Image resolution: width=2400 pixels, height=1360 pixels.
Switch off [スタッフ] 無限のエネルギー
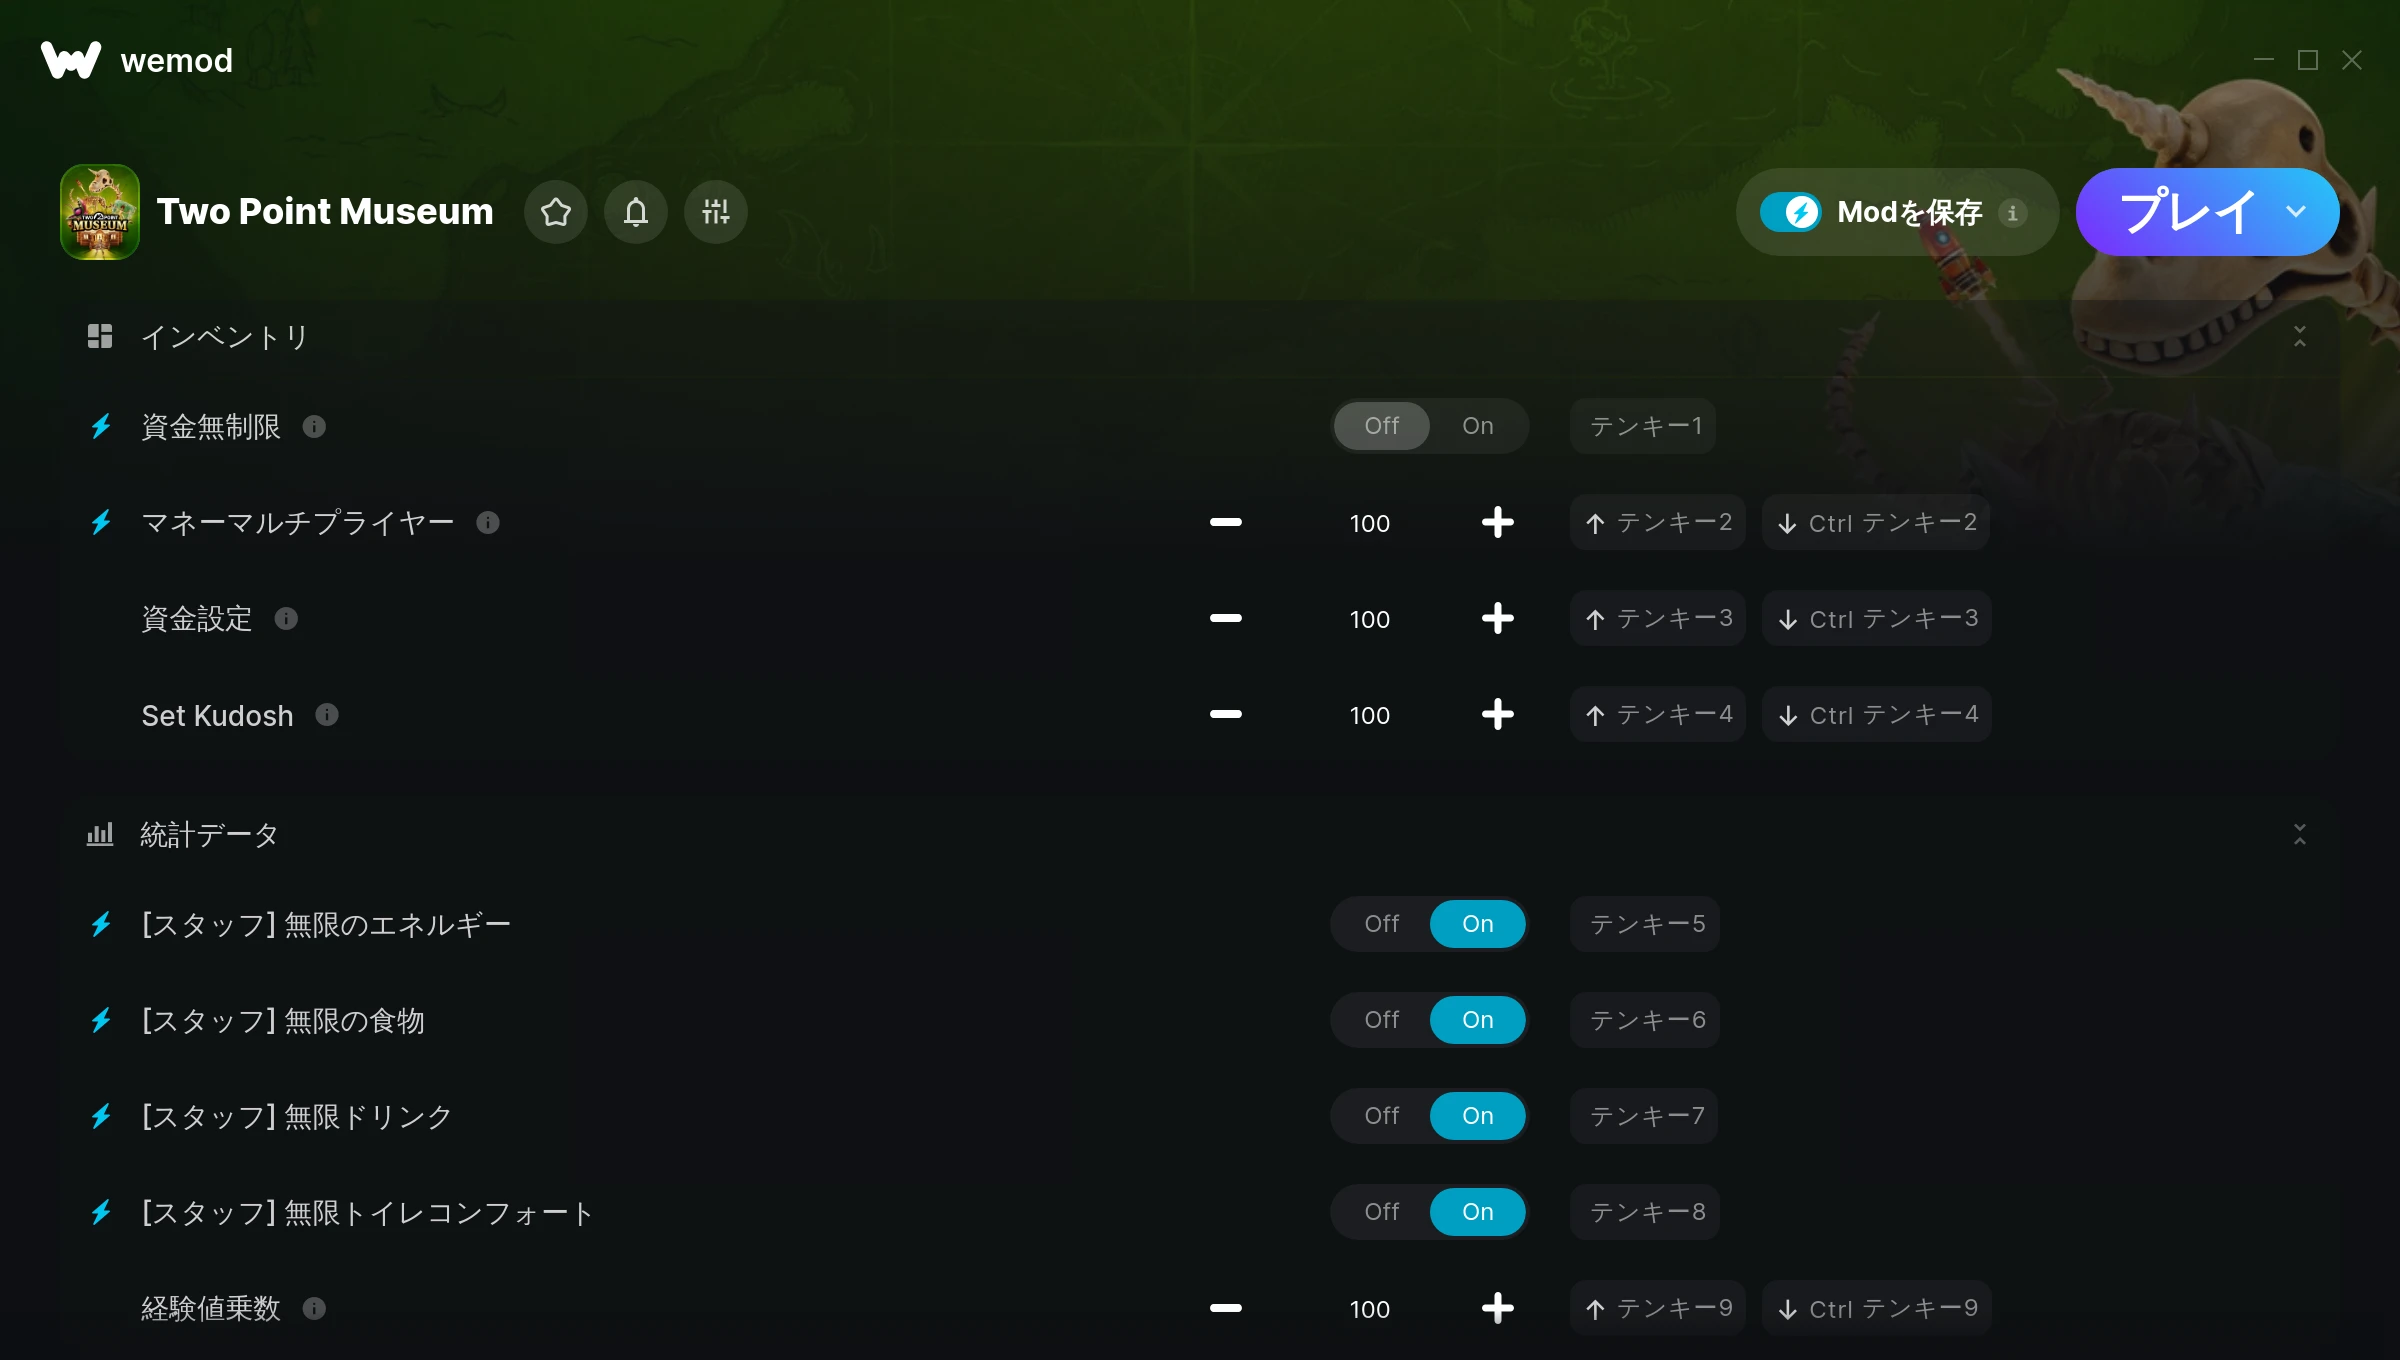pos(1382,924)
